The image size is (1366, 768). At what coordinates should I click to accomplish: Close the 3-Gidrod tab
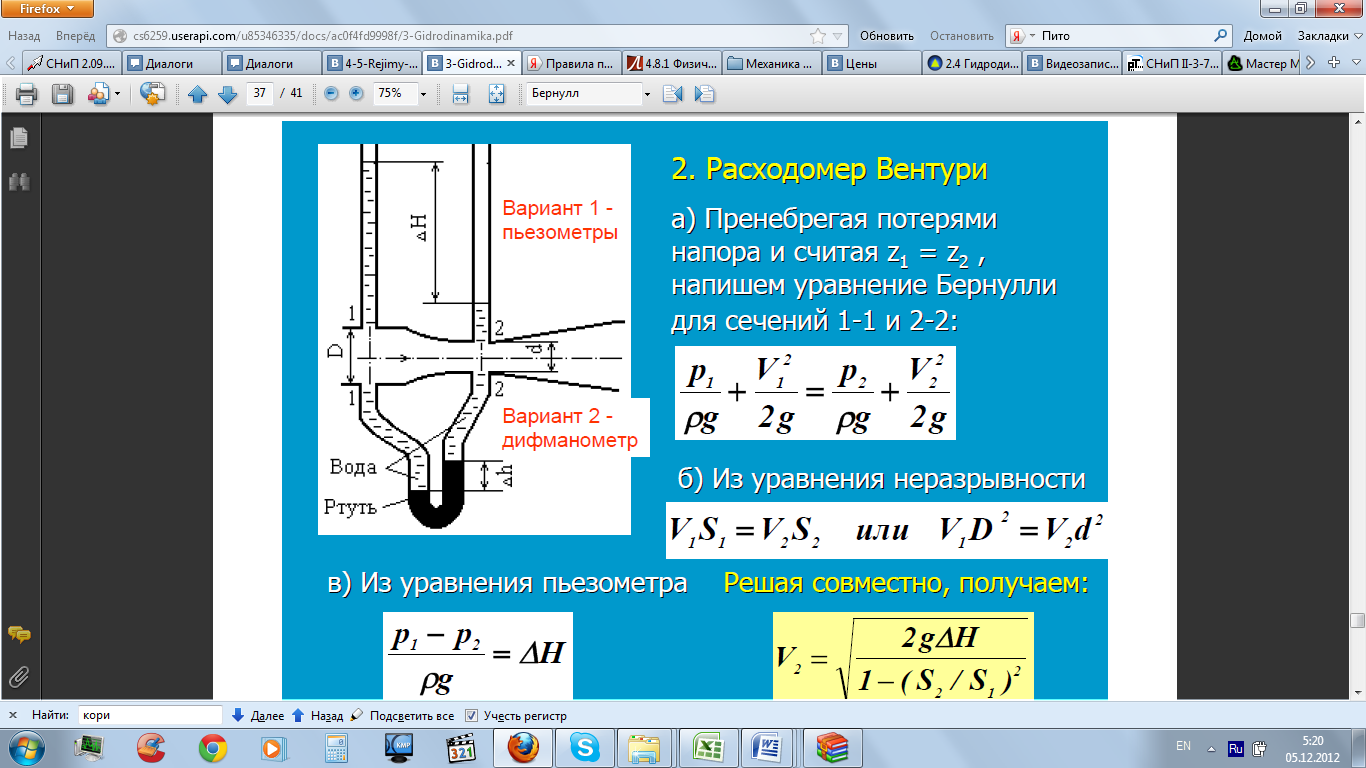(x=512, y=63)
